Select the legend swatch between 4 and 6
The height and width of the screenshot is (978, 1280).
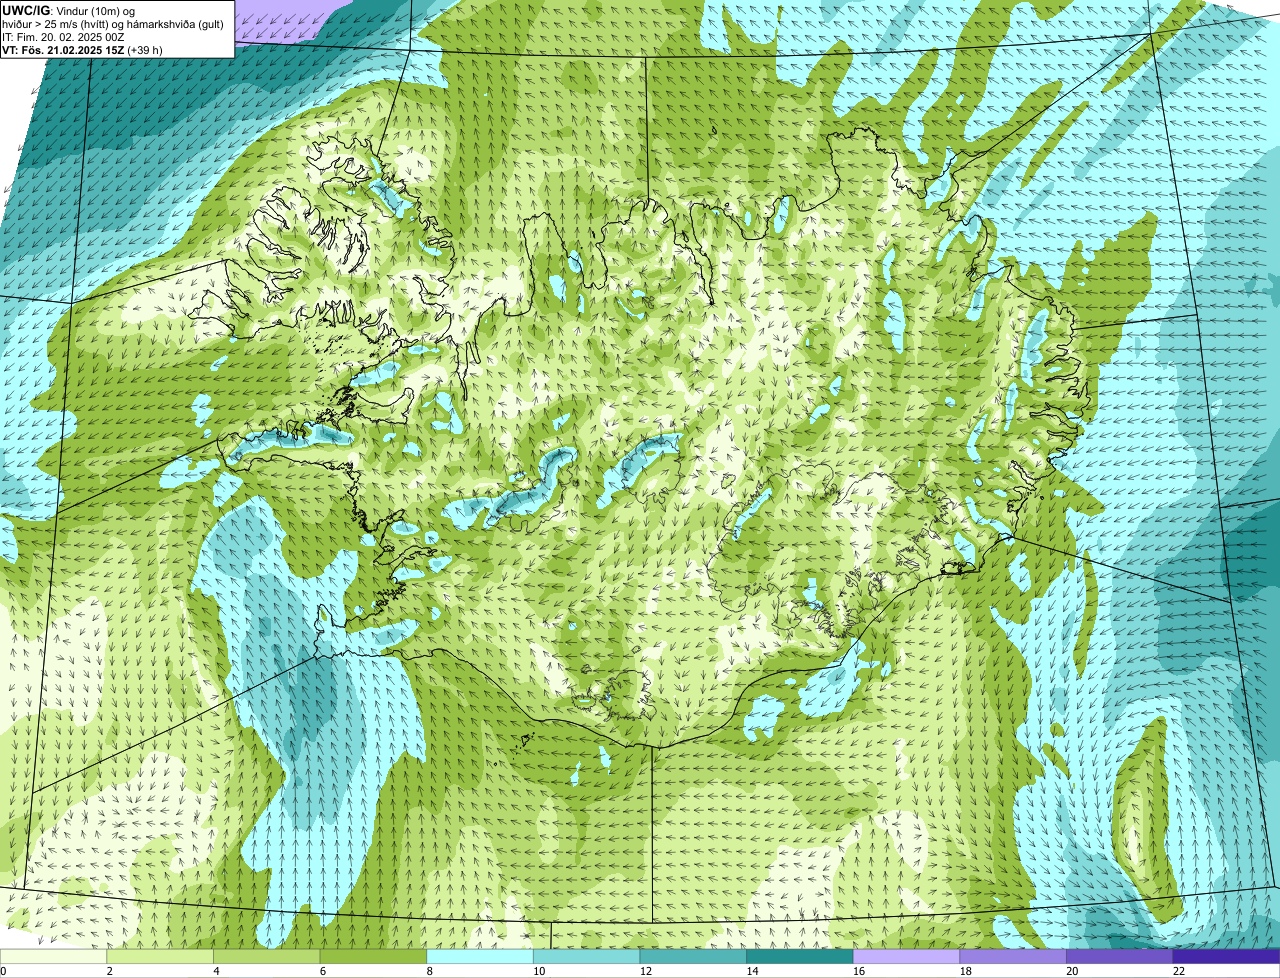pos(266,956)
